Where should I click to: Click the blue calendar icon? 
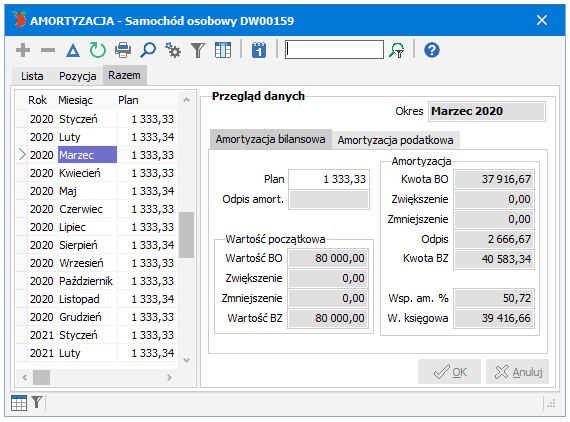pos(259,50)
